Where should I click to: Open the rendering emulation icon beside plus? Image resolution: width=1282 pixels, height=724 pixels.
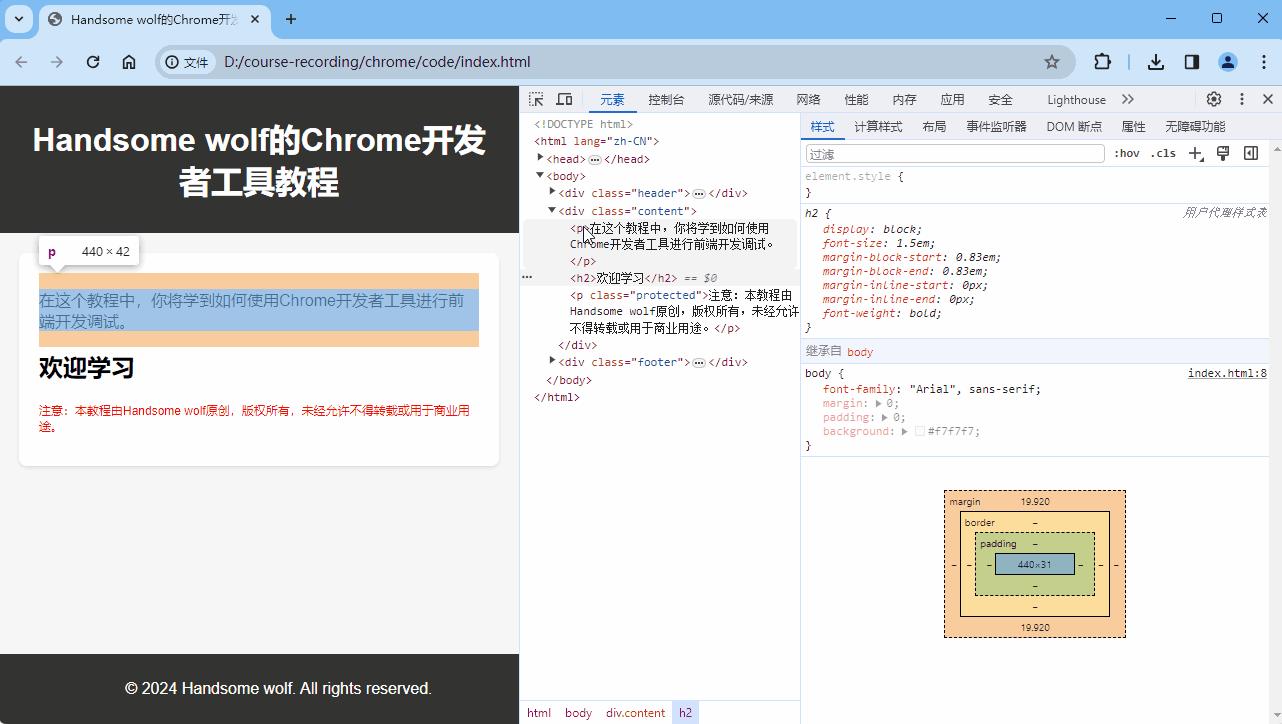[1222, 152]
